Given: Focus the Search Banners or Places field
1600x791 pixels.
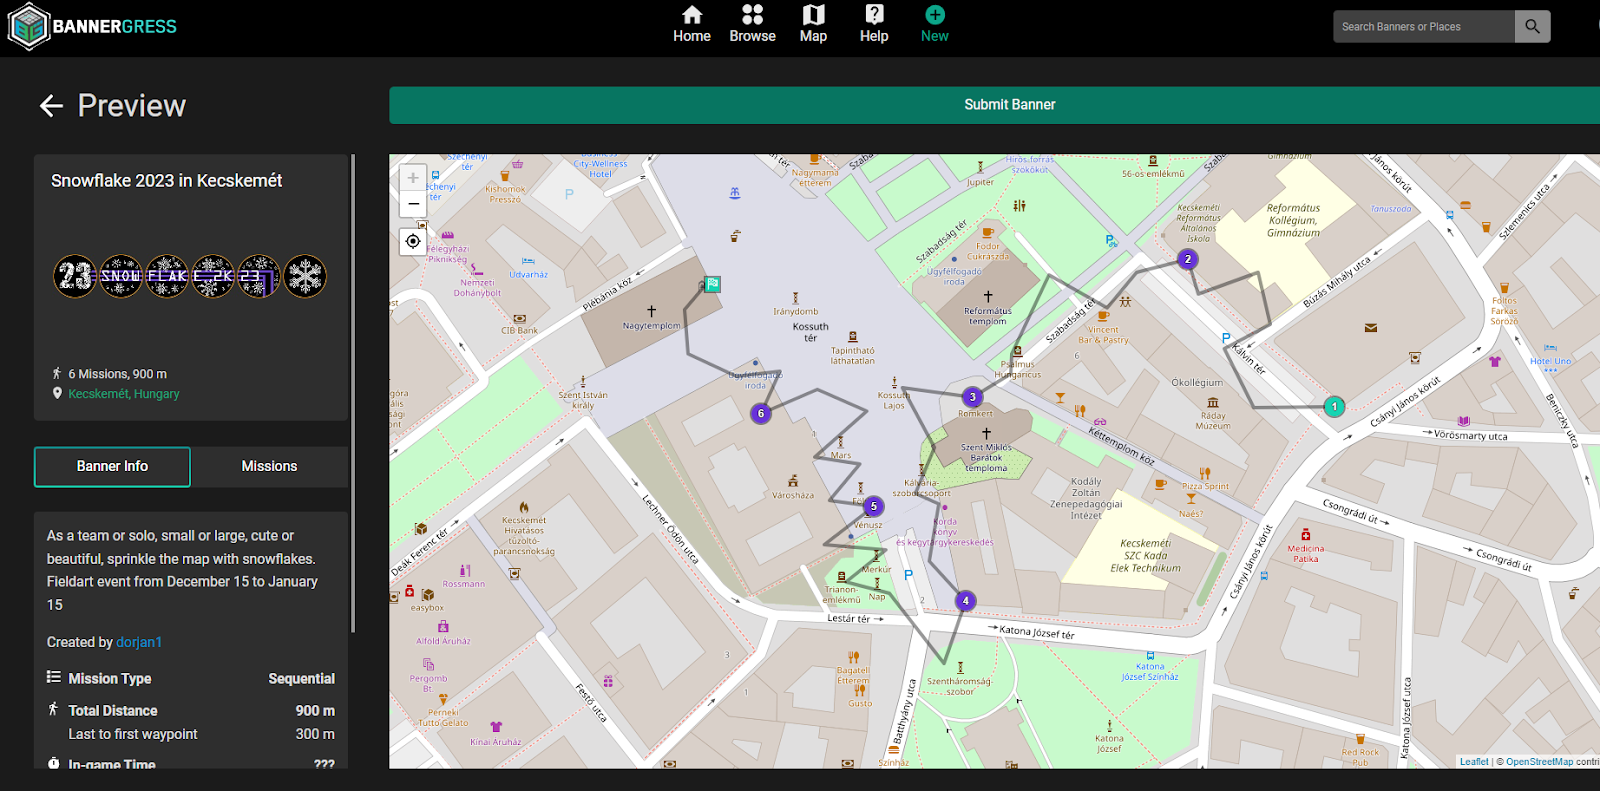Looking at the screenshot, I should coord(1422,27).
